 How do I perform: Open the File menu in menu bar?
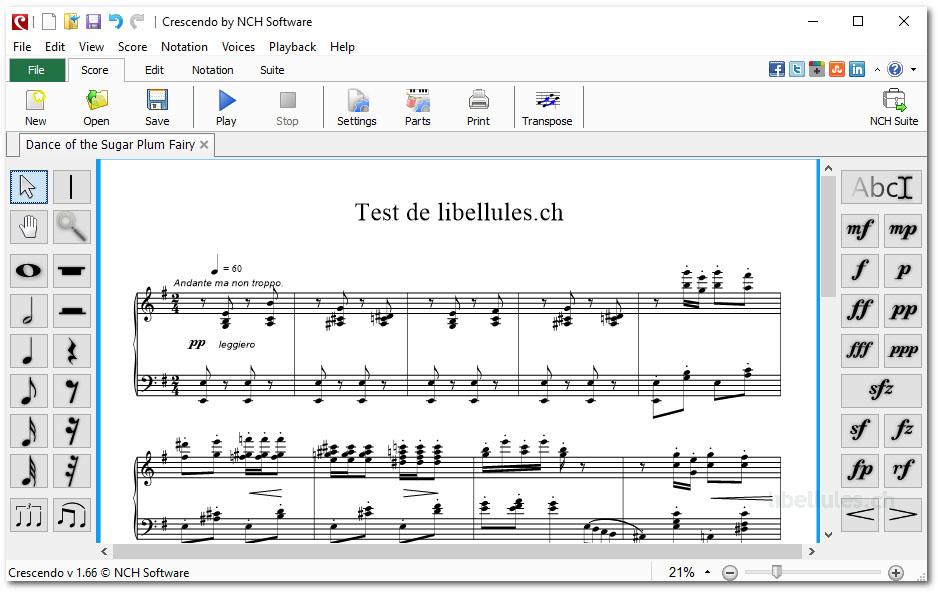pyautogui.click(x=22, y=47)
